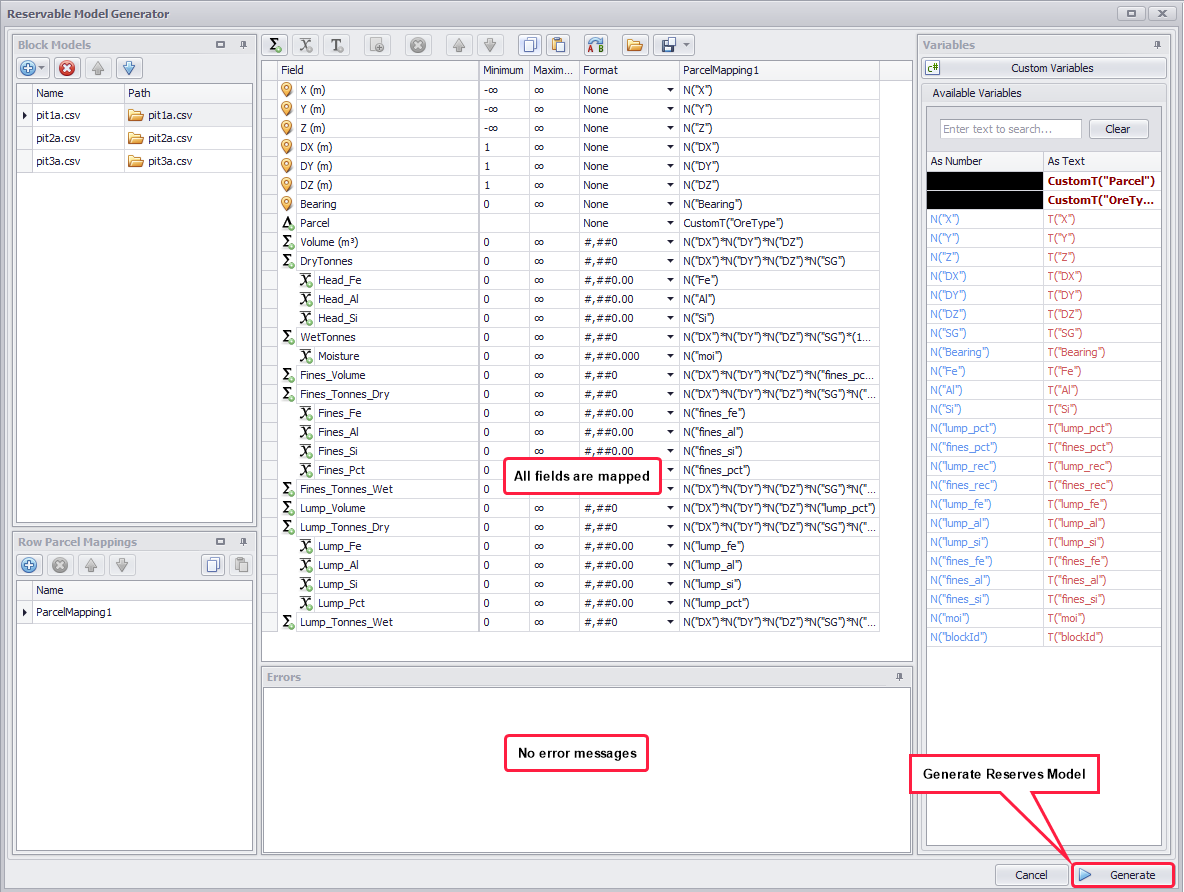The height and width of the screenshot is (892, 1184).
Task: Click the add summed field (sigma) toolbar icon
Action: [275, 45]
